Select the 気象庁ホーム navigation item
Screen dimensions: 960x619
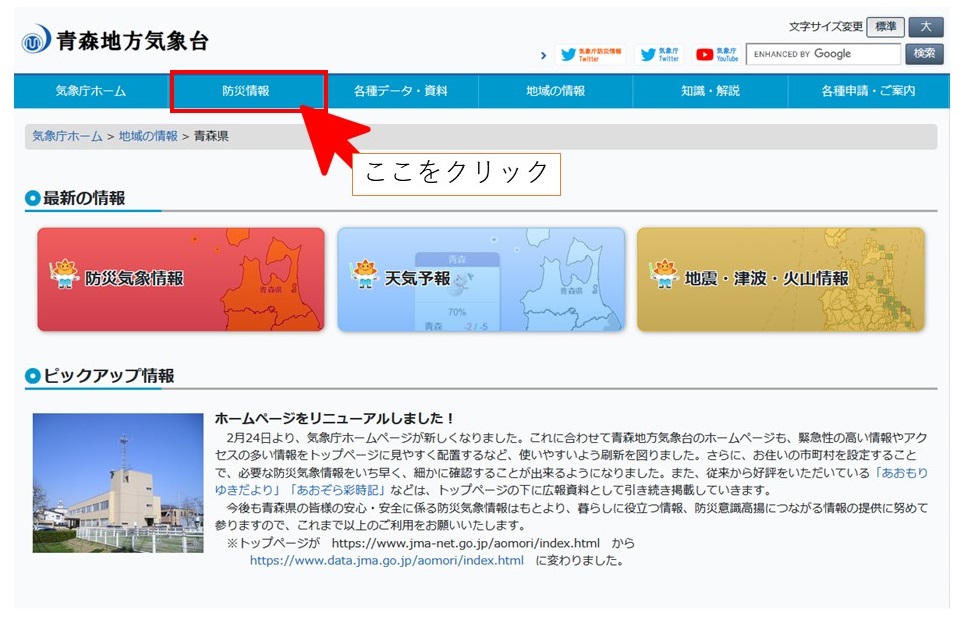click(91, 91)
